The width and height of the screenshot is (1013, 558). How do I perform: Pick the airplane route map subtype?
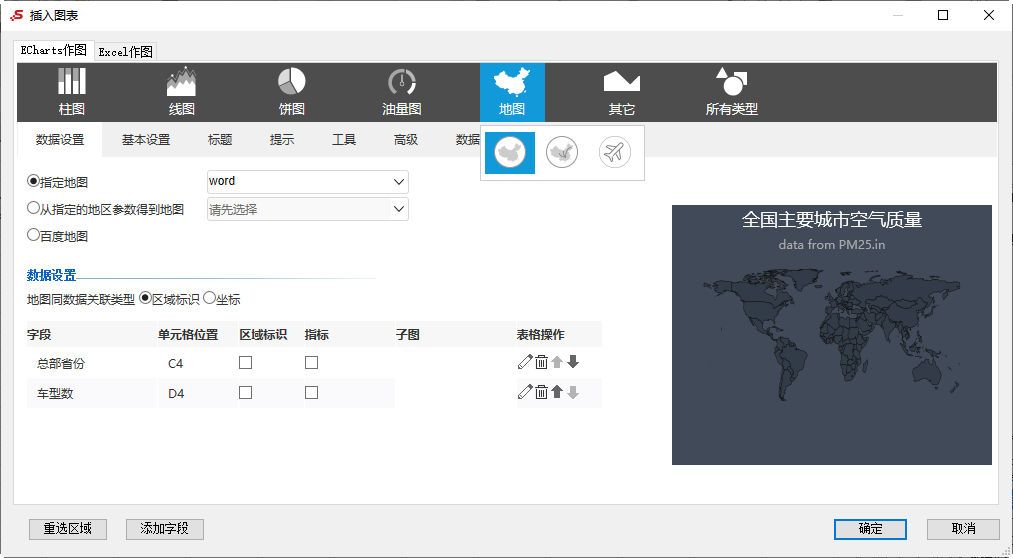click(614, 153)
